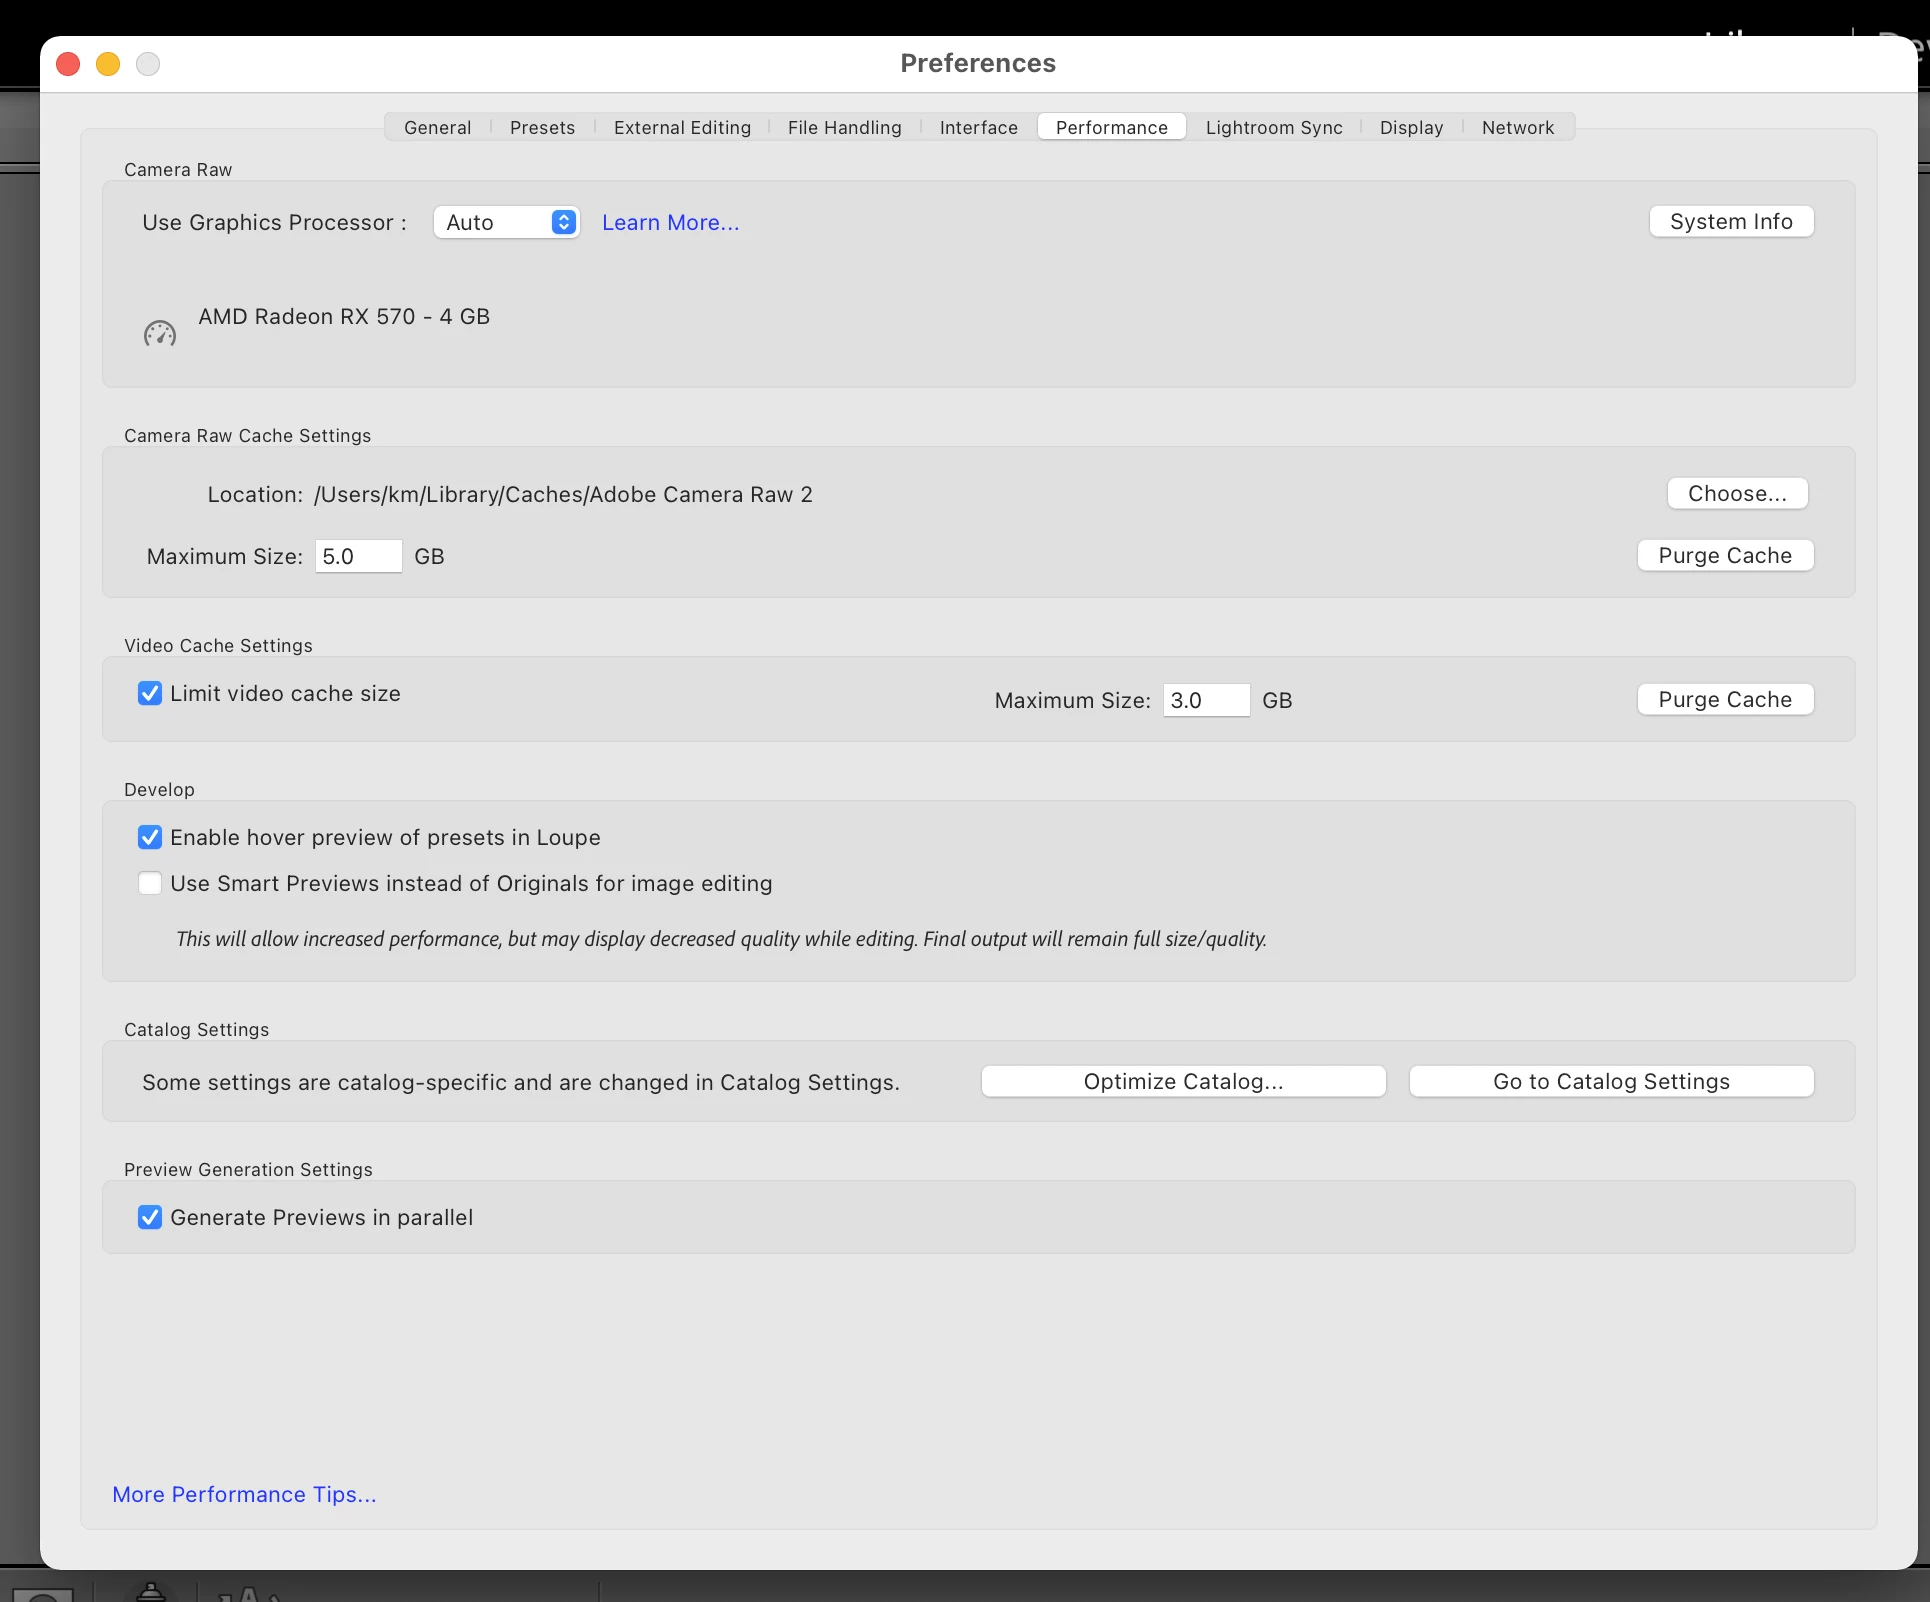Click the More Performance Tips... link
Viewport: 1930px width, 1602px height.
pos(244,1494)
